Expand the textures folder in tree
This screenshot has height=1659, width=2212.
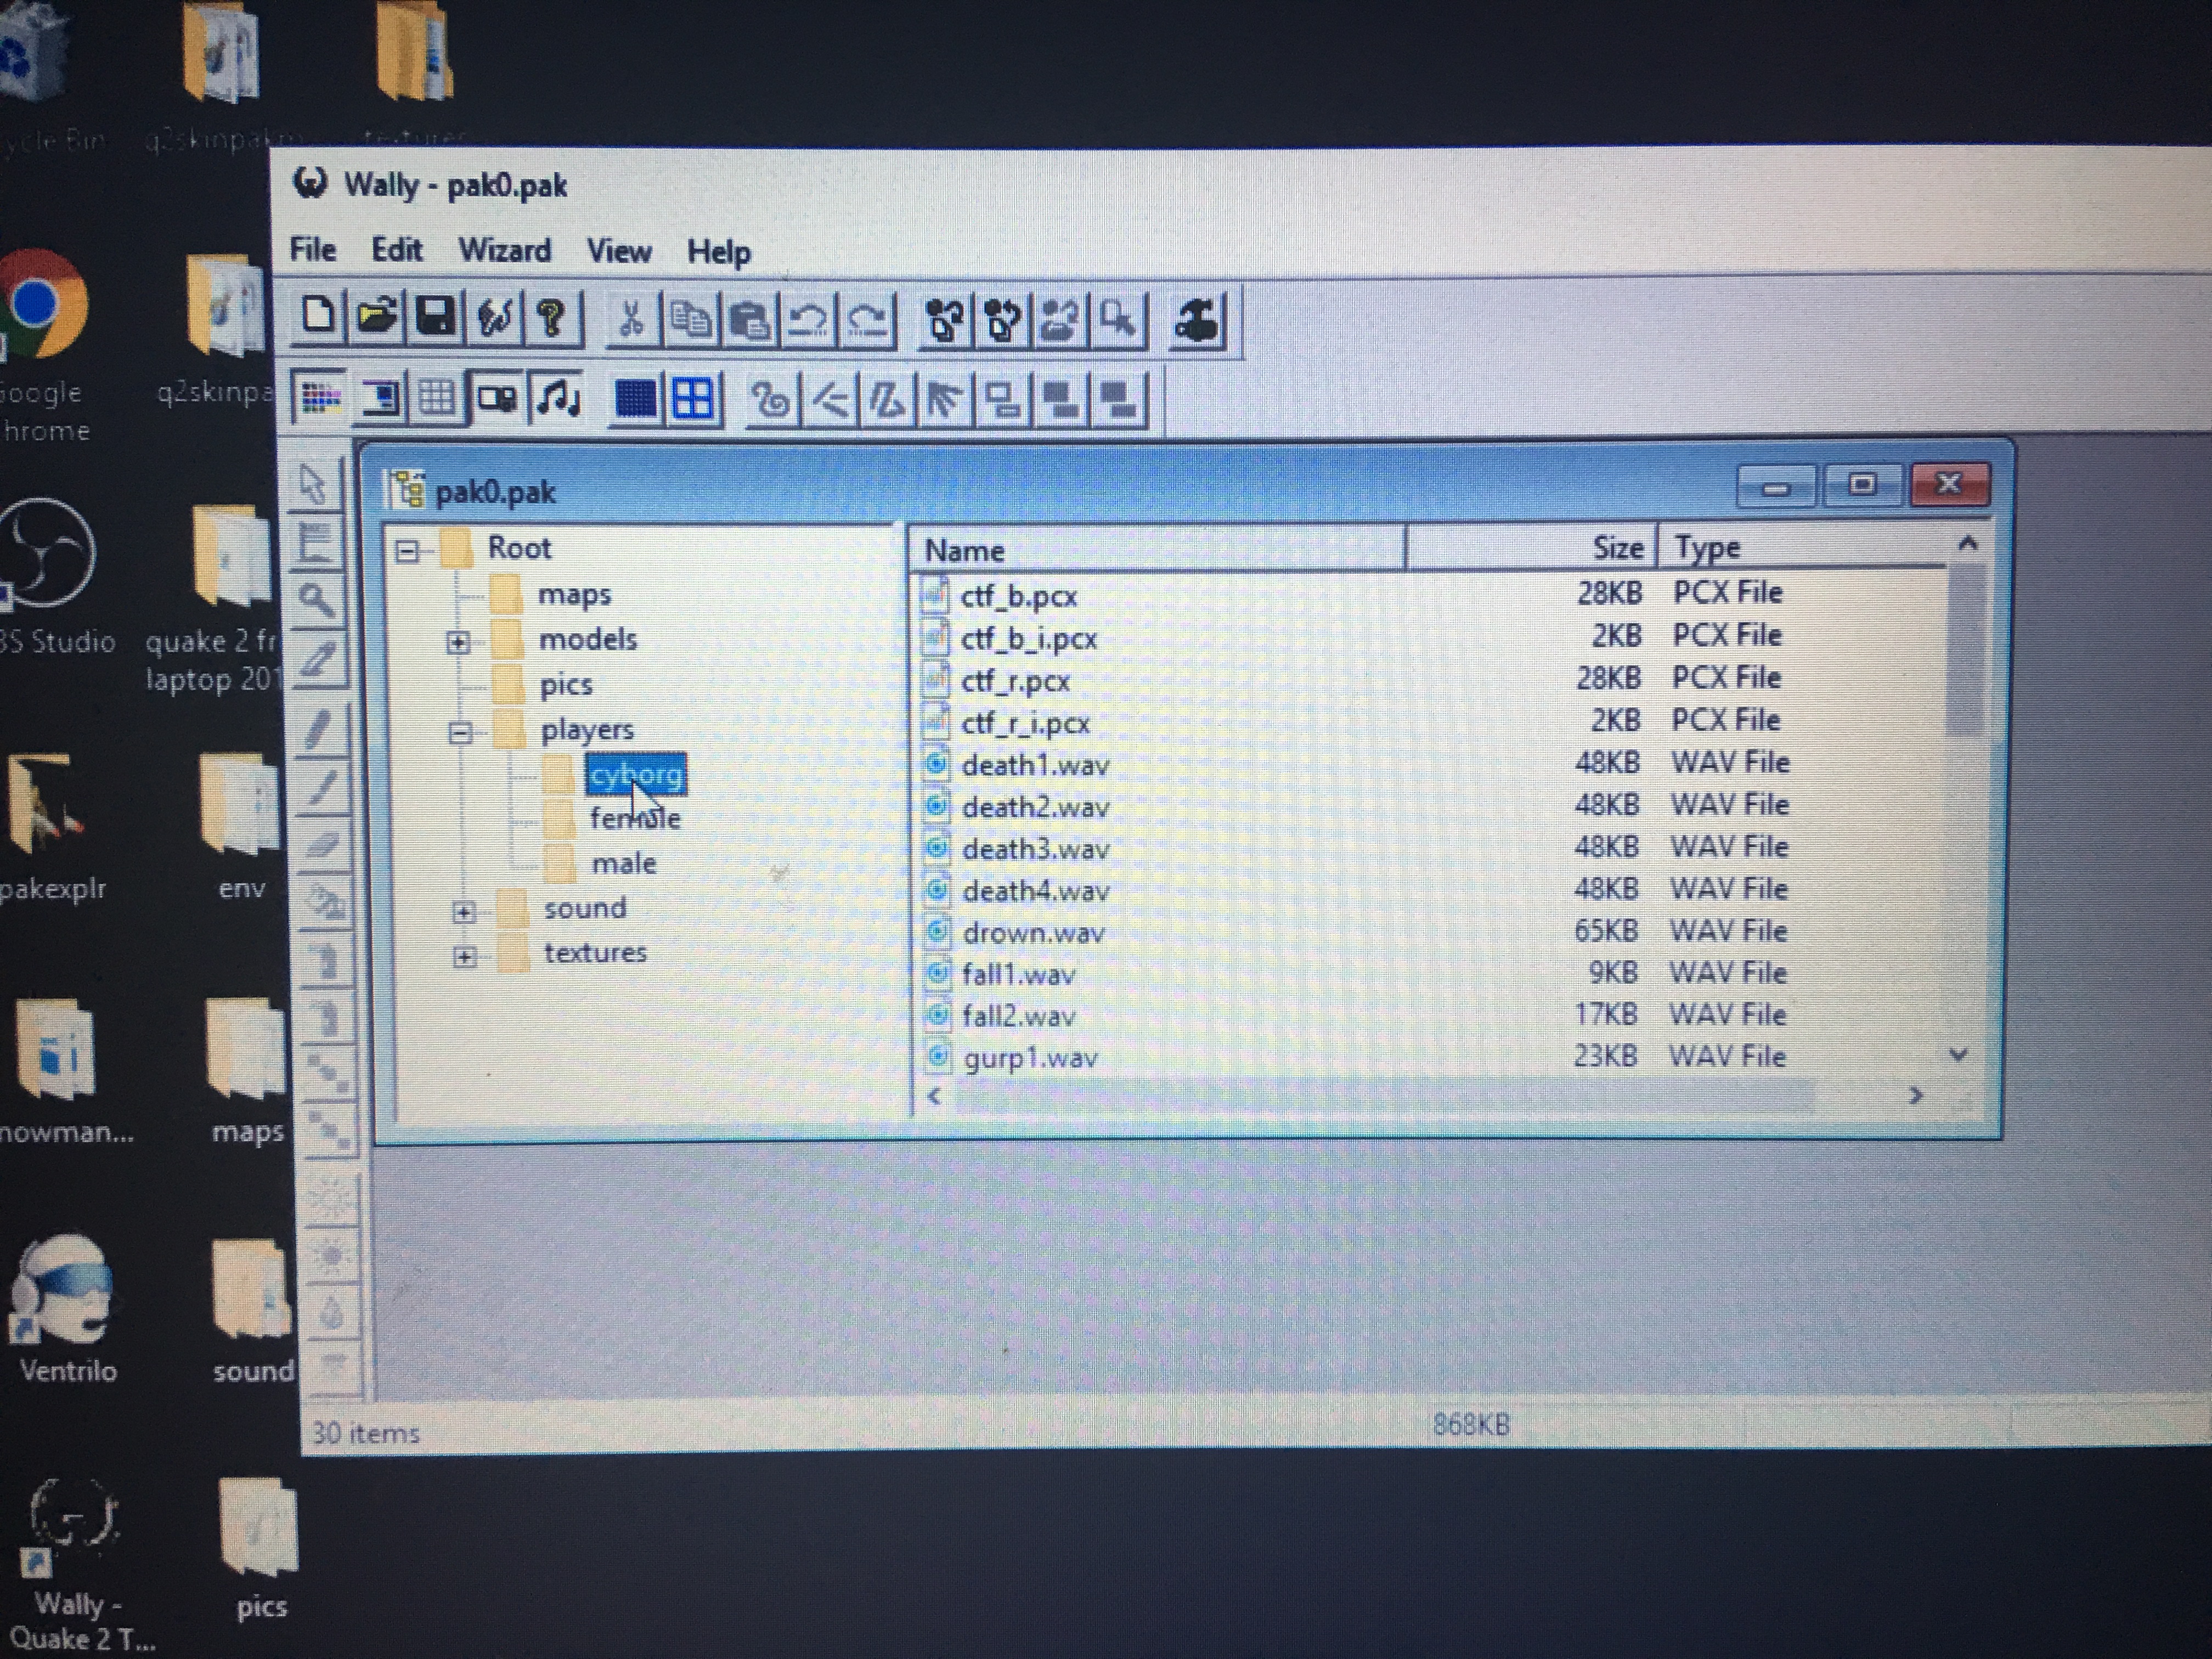(464, 957)
